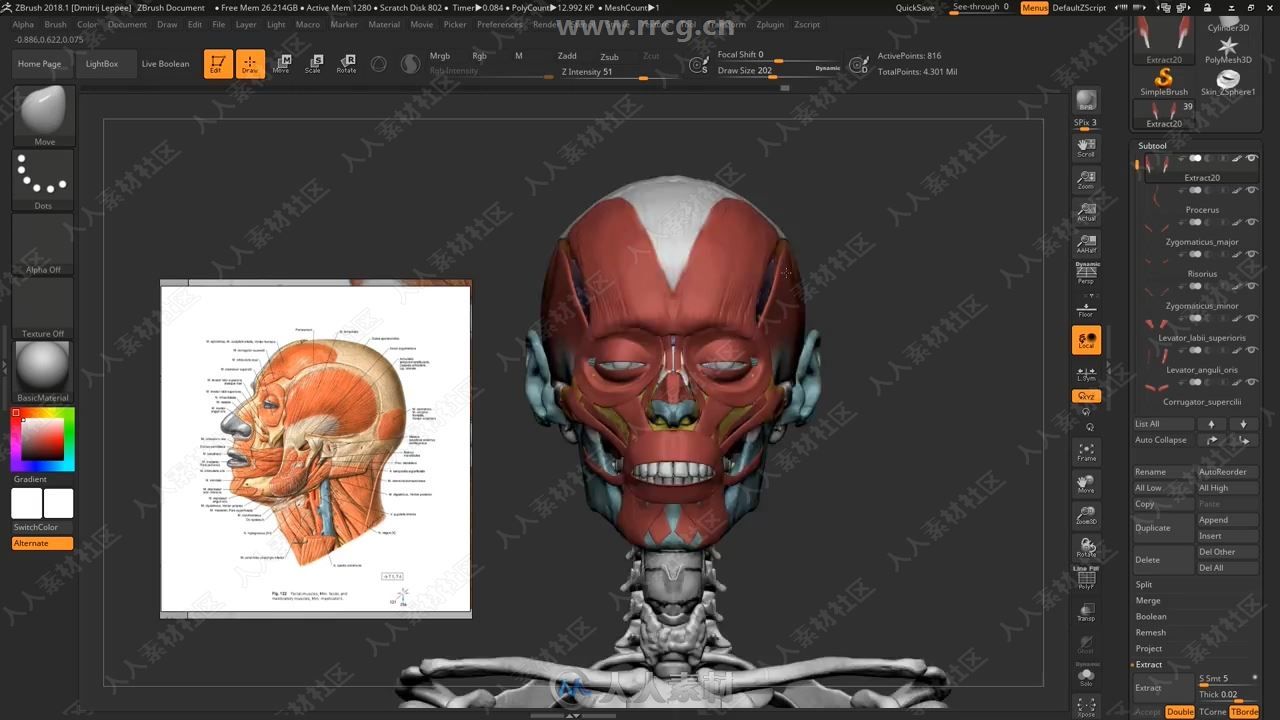This screenshot has height=720, width=1280.
Task: Open the Preferences menu
Action: point(499,24)
